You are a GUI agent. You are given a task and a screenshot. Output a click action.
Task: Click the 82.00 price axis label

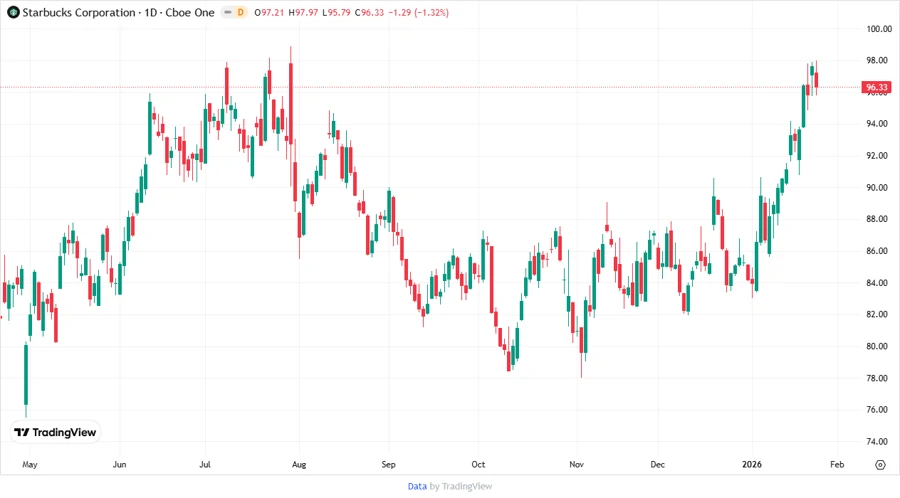coord(877,314)
